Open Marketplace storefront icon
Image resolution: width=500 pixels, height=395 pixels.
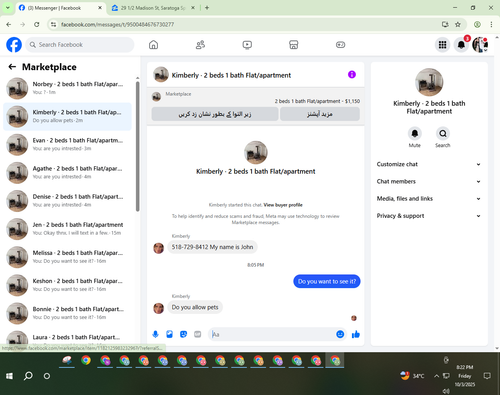coord(294,45)
